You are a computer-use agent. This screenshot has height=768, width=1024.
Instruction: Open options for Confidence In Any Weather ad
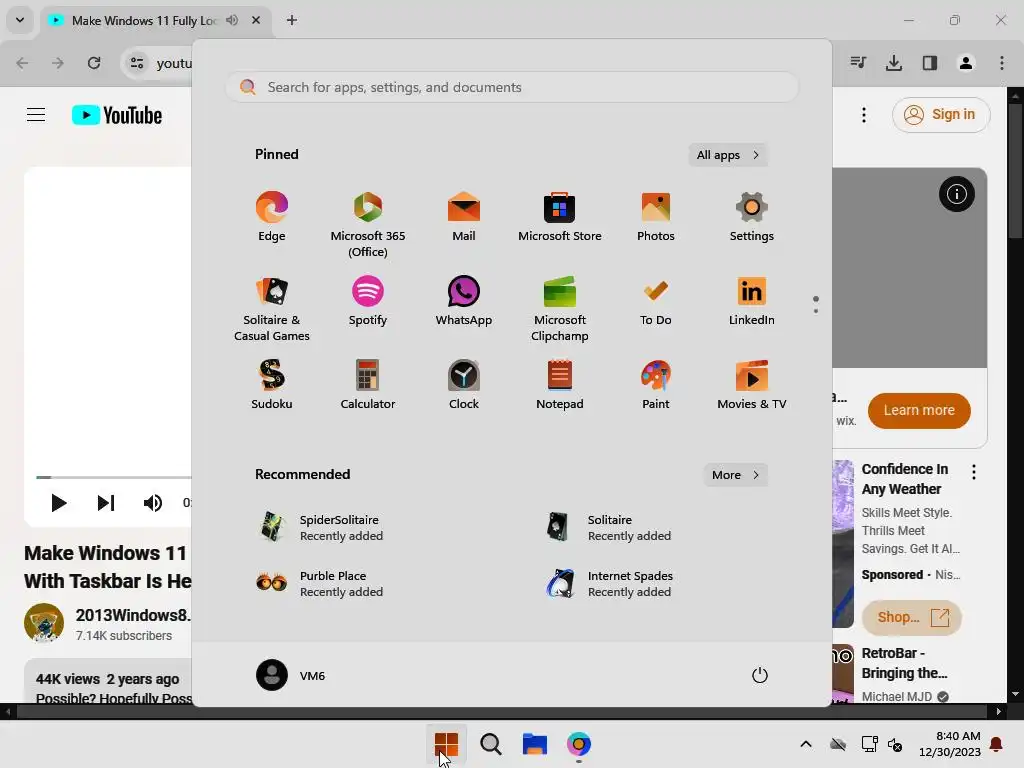(x=974, y=472)
